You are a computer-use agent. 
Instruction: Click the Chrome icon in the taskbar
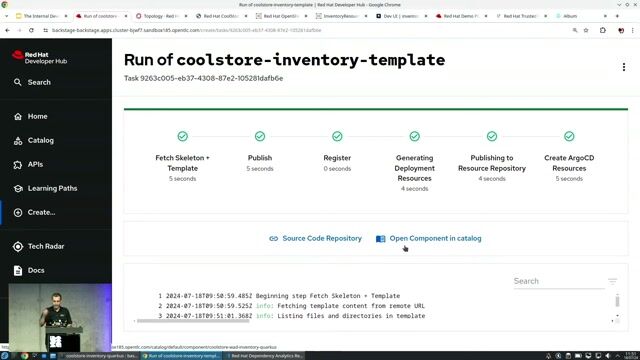click(x=24, y=356)
